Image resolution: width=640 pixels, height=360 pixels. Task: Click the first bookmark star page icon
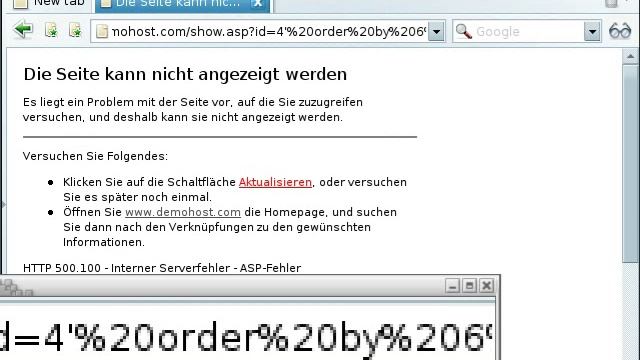(51, 31)
